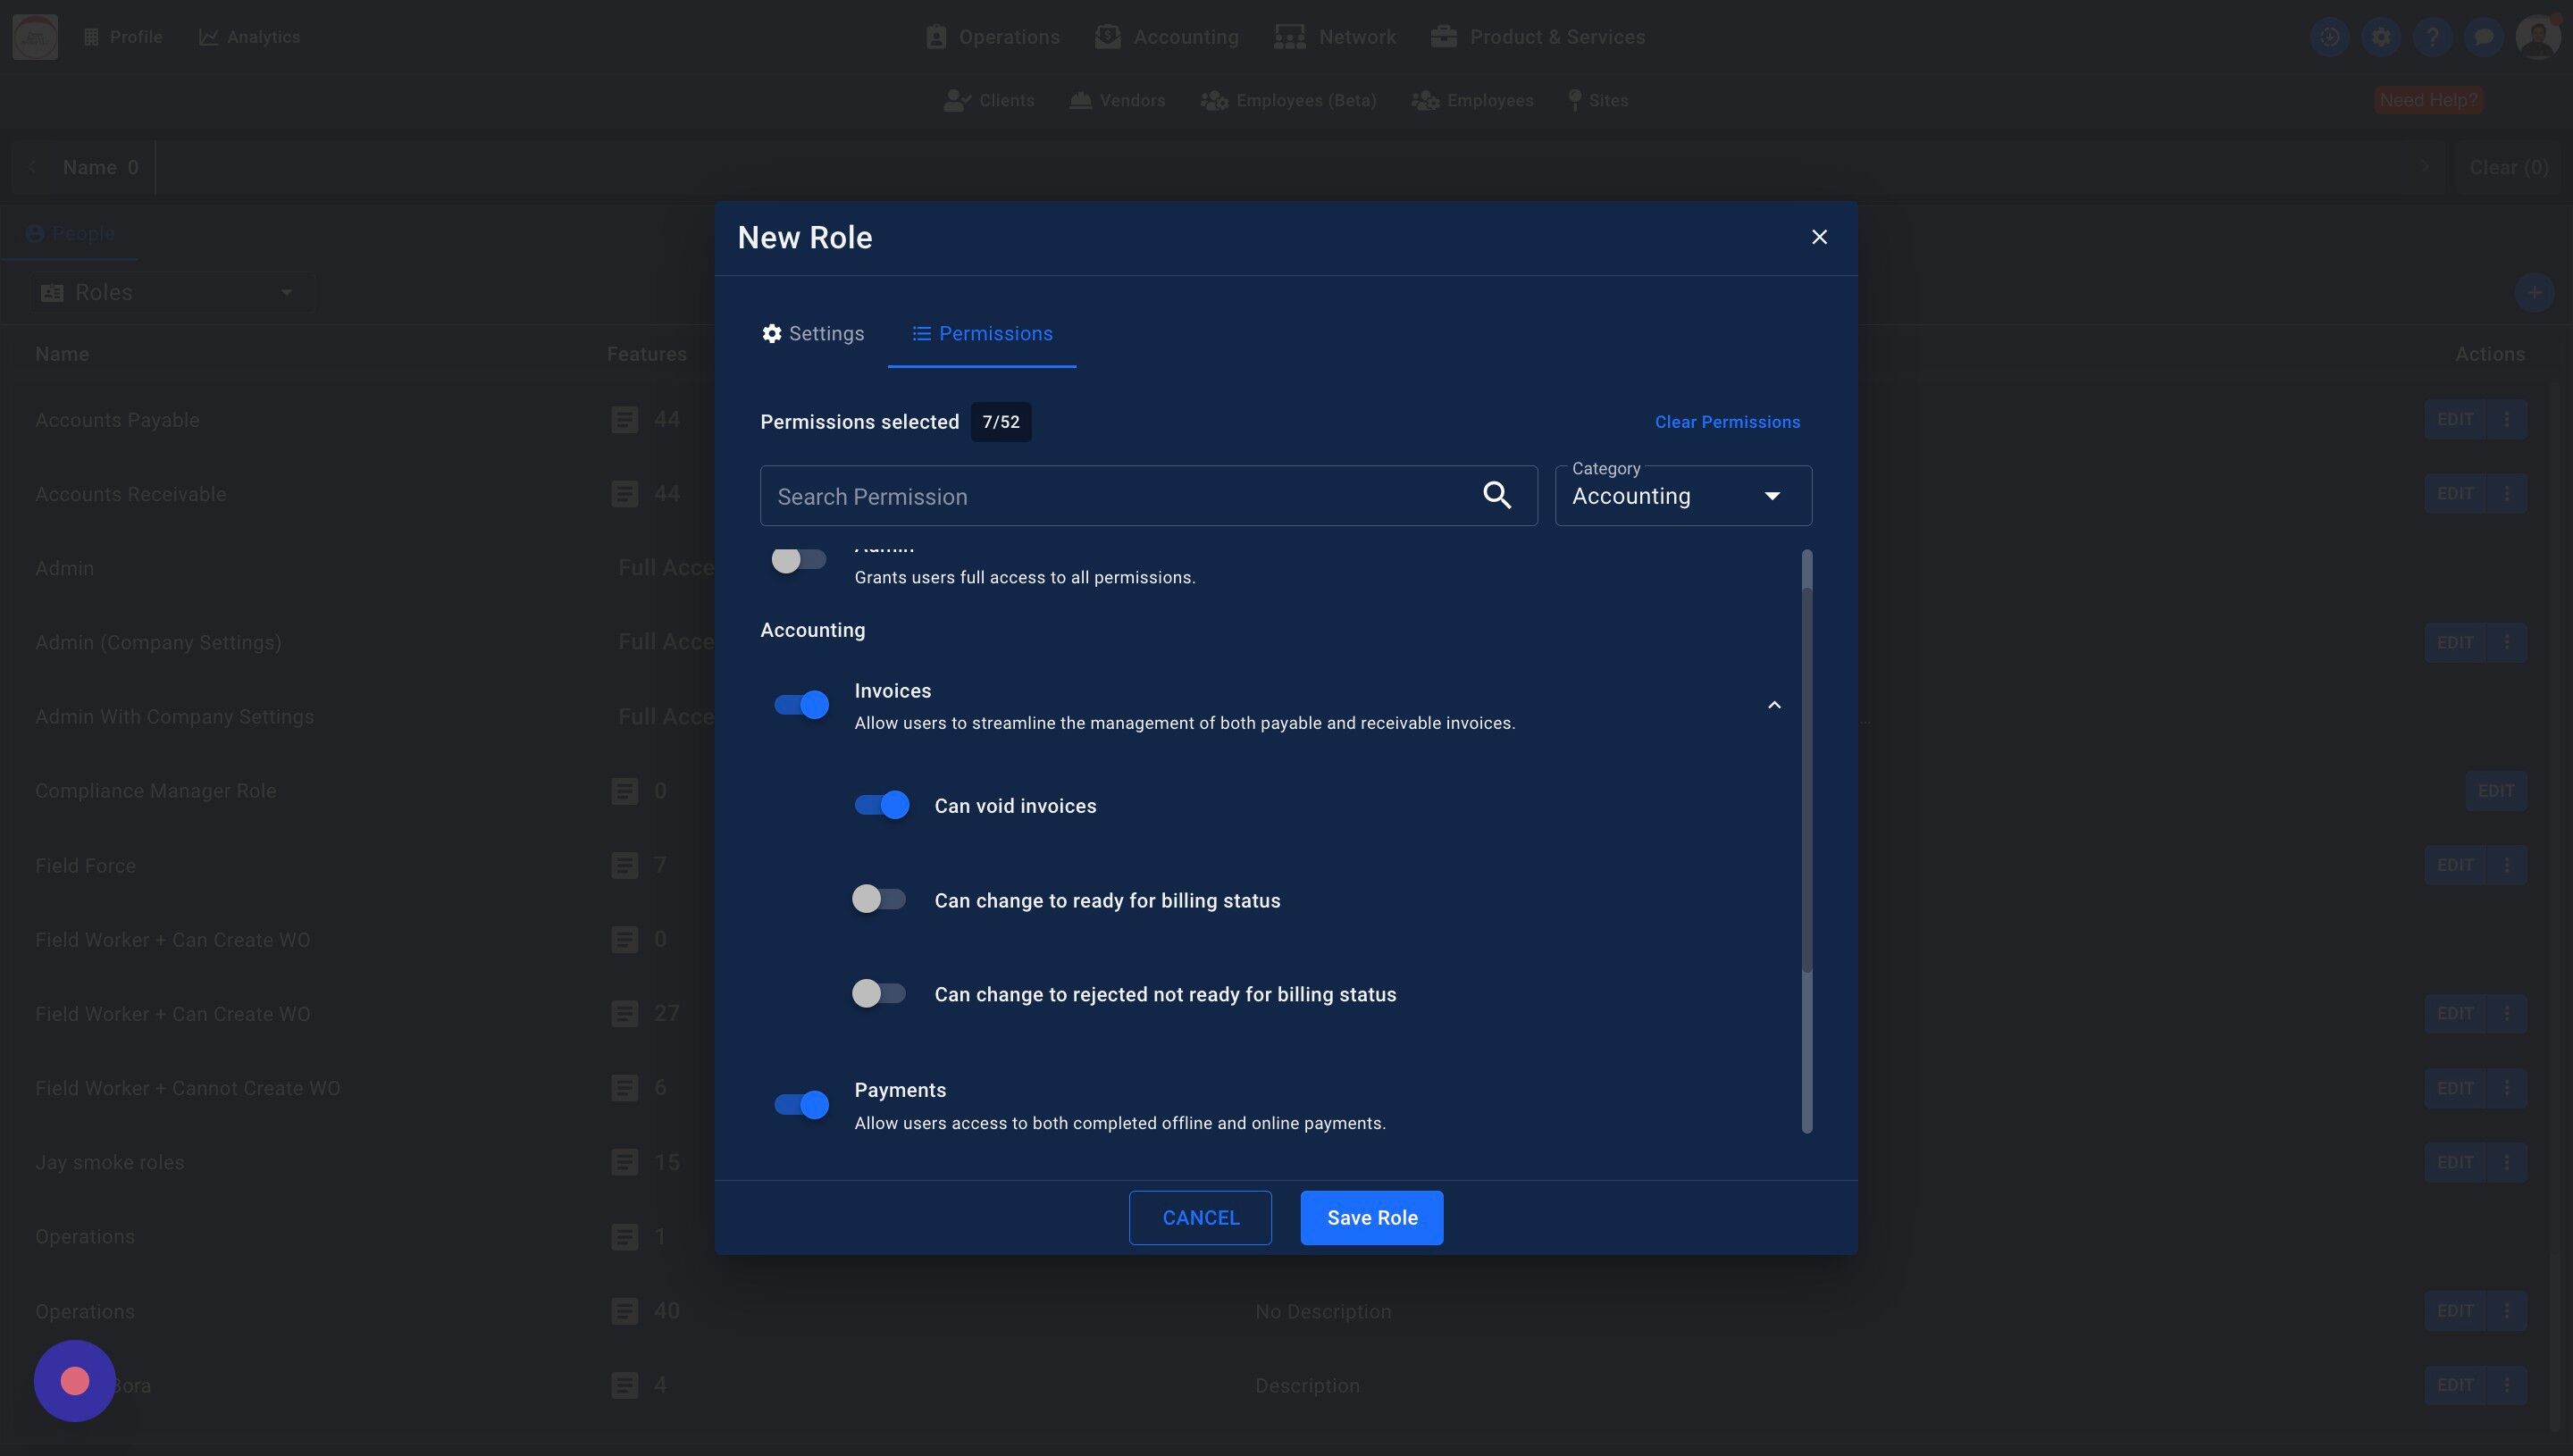Click the red record bubble in the bottom left

click(x=75, y=1380)
